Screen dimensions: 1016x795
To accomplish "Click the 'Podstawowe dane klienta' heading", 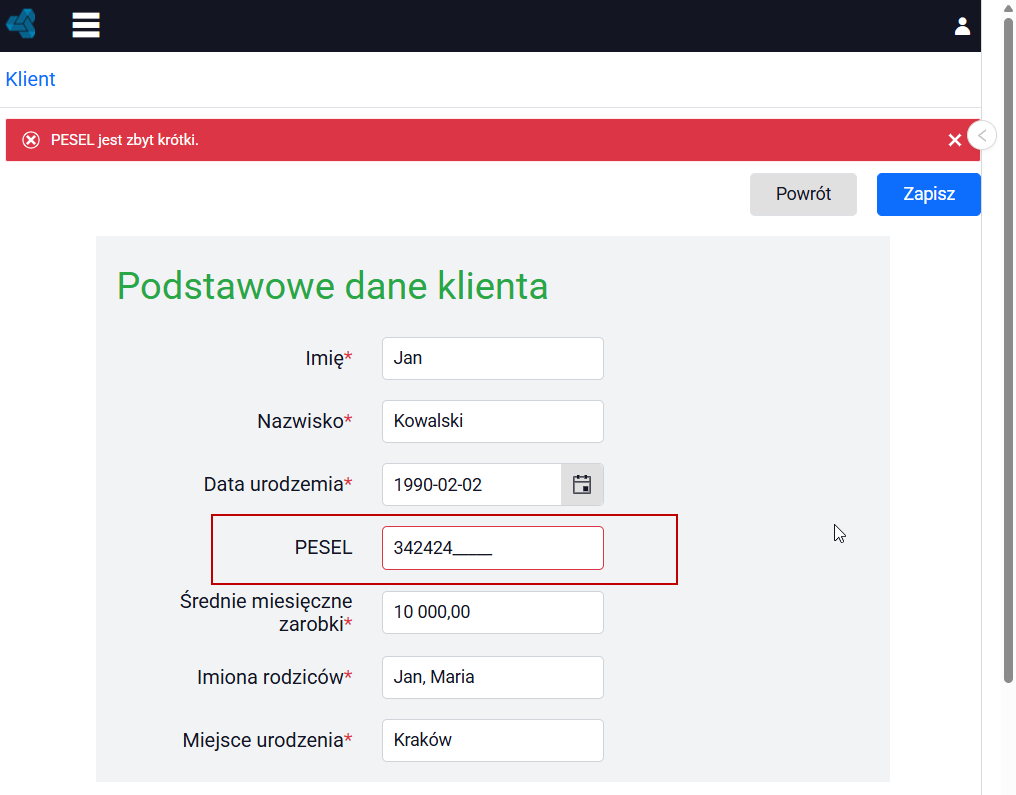I will point(332,286).
